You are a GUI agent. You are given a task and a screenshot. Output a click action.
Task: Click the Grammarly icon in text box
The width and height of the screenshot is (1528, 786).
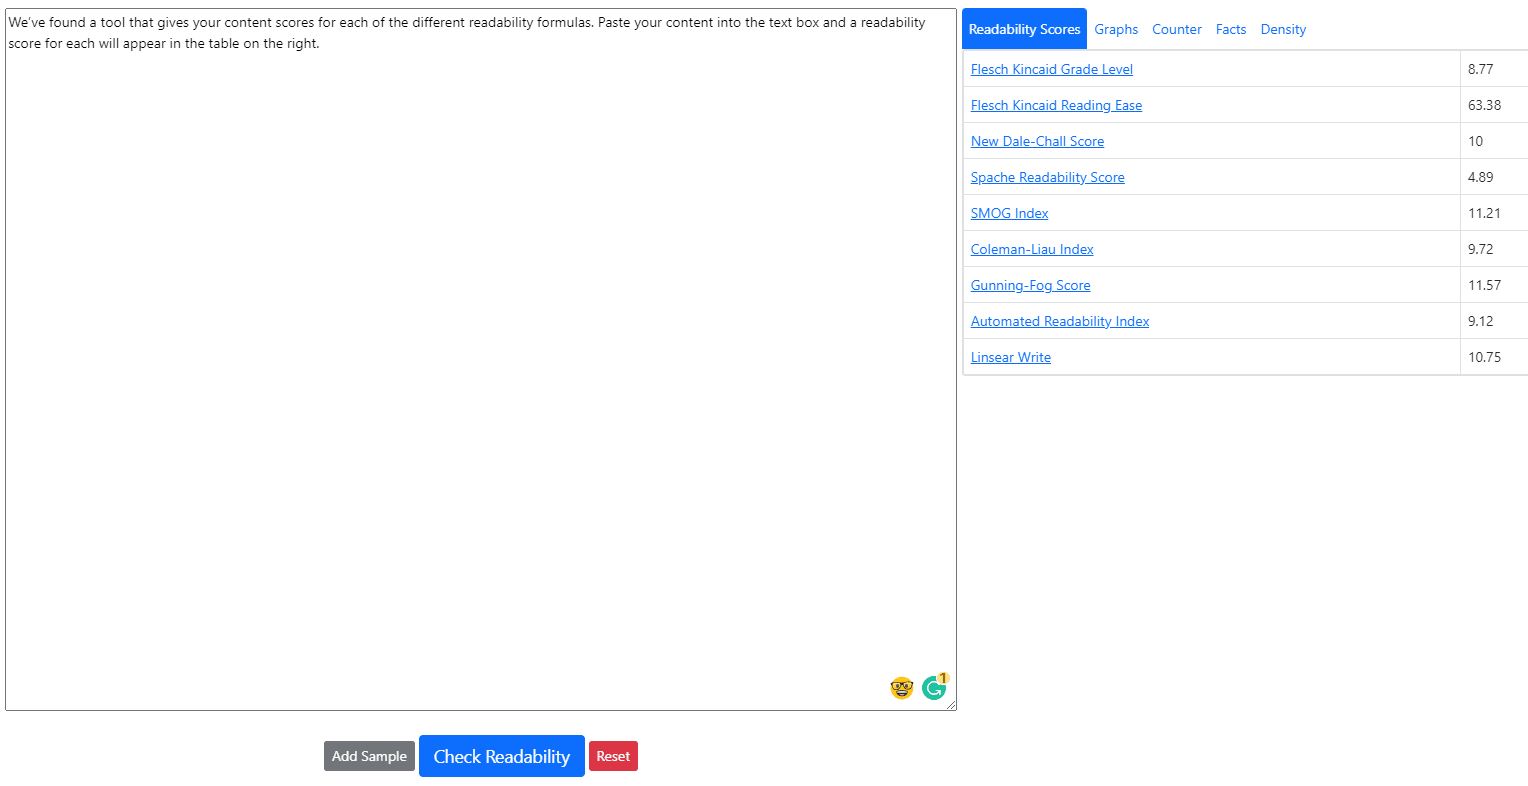[x=933, y=688]
